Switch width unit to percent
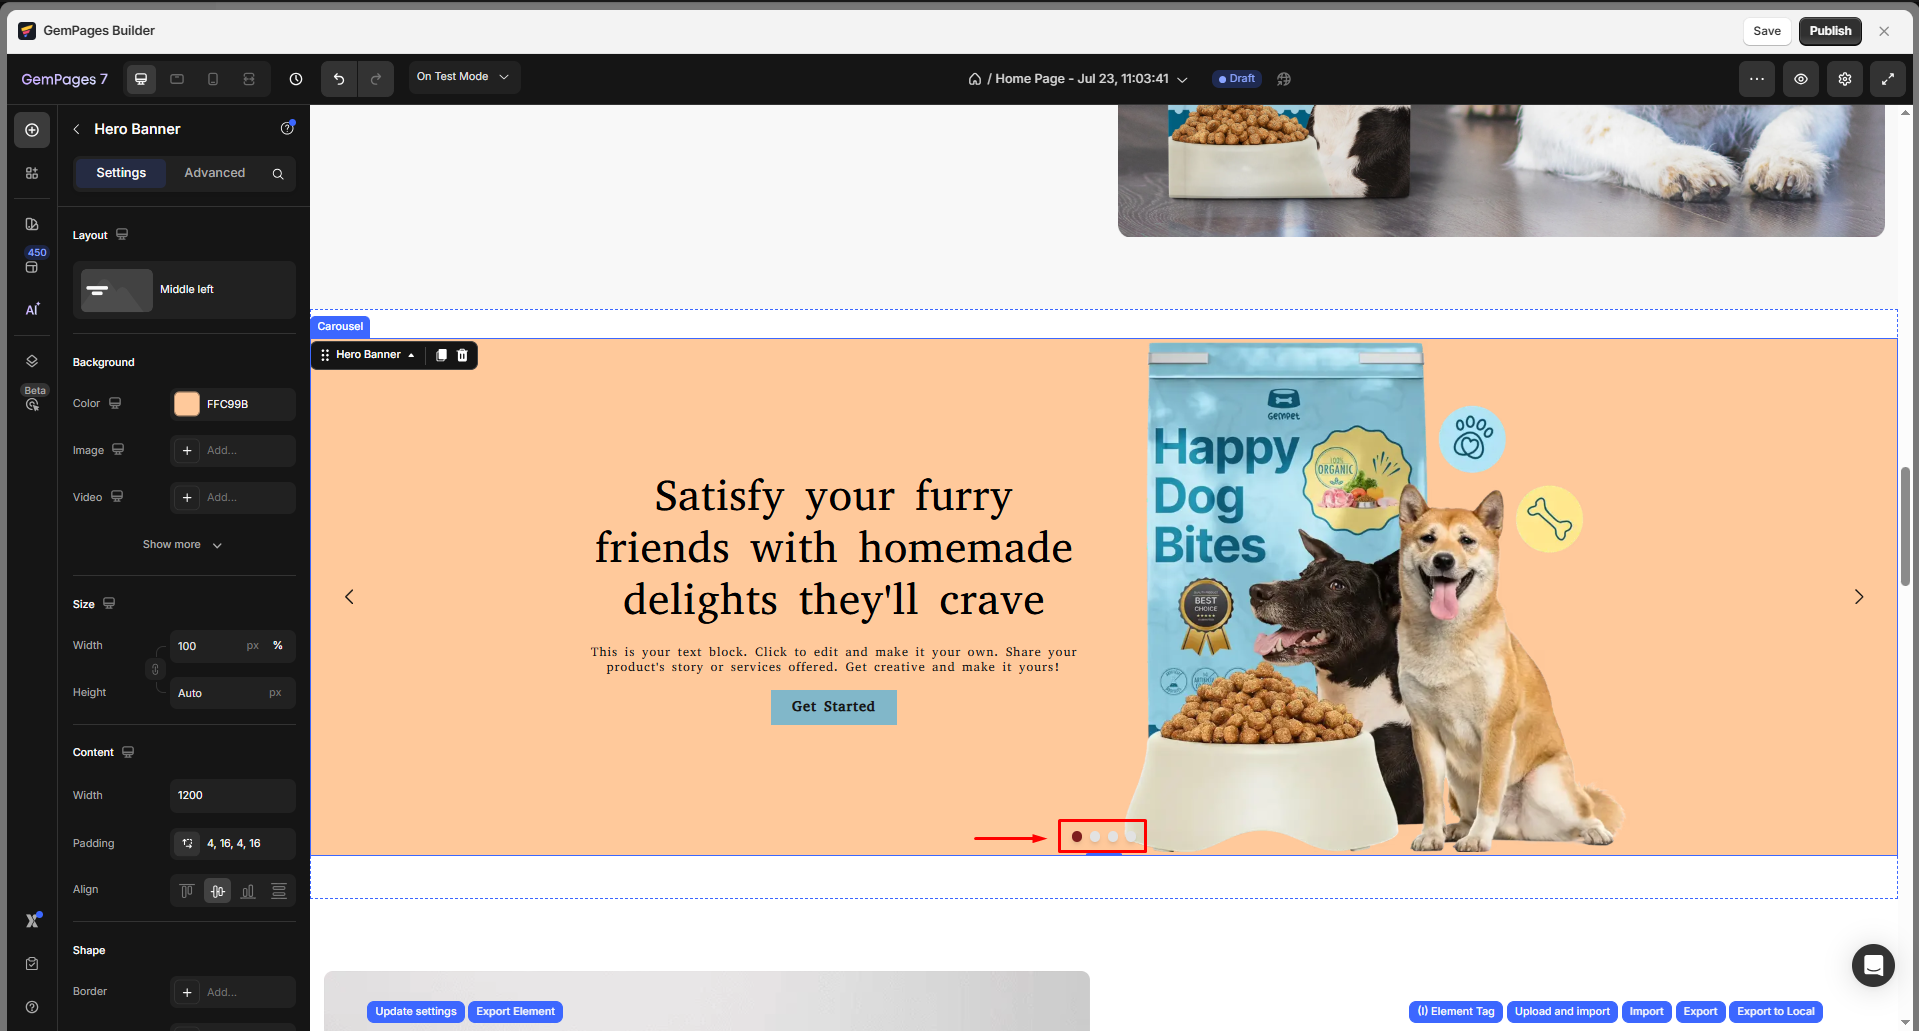Screen dimensions: 1919x1031 (x=278, y=646)
